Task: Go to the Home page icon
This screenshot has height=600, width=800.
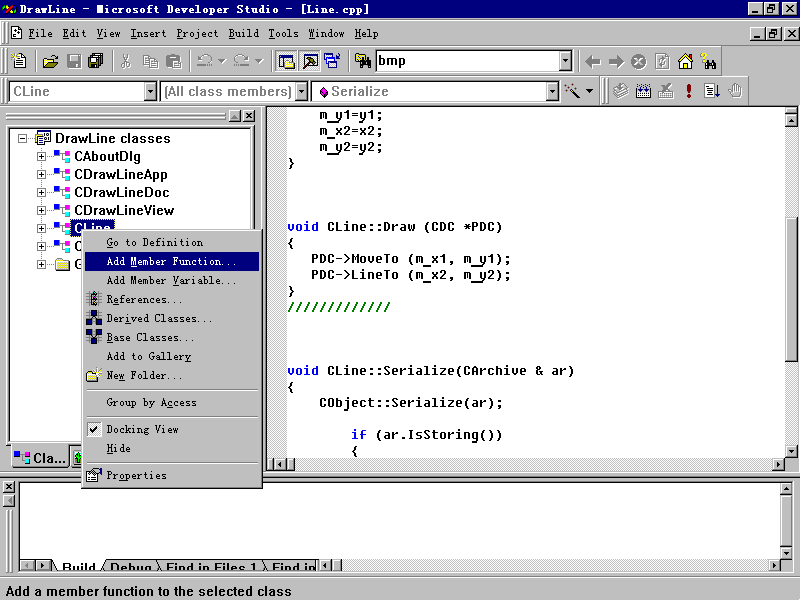Action: coord(685,62)
